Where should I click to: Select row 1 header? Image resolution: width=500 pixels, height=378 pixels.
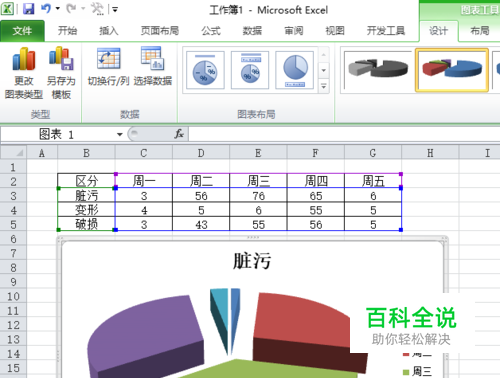[13, 167]
